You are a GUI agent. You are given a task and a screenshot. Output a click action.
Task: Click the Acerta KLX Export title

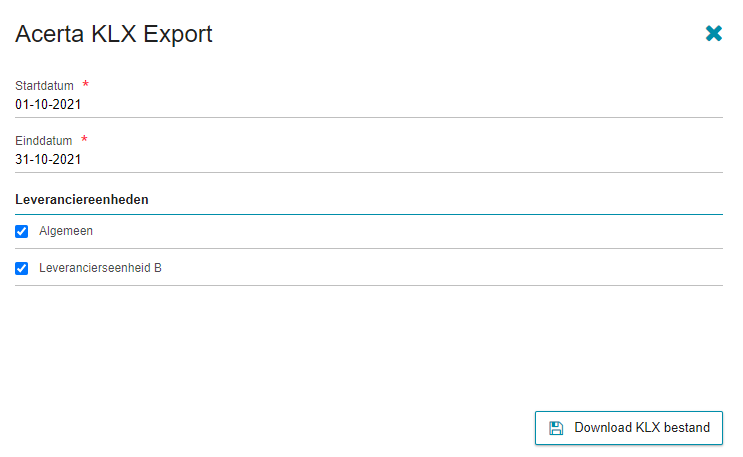pos(114,34)
